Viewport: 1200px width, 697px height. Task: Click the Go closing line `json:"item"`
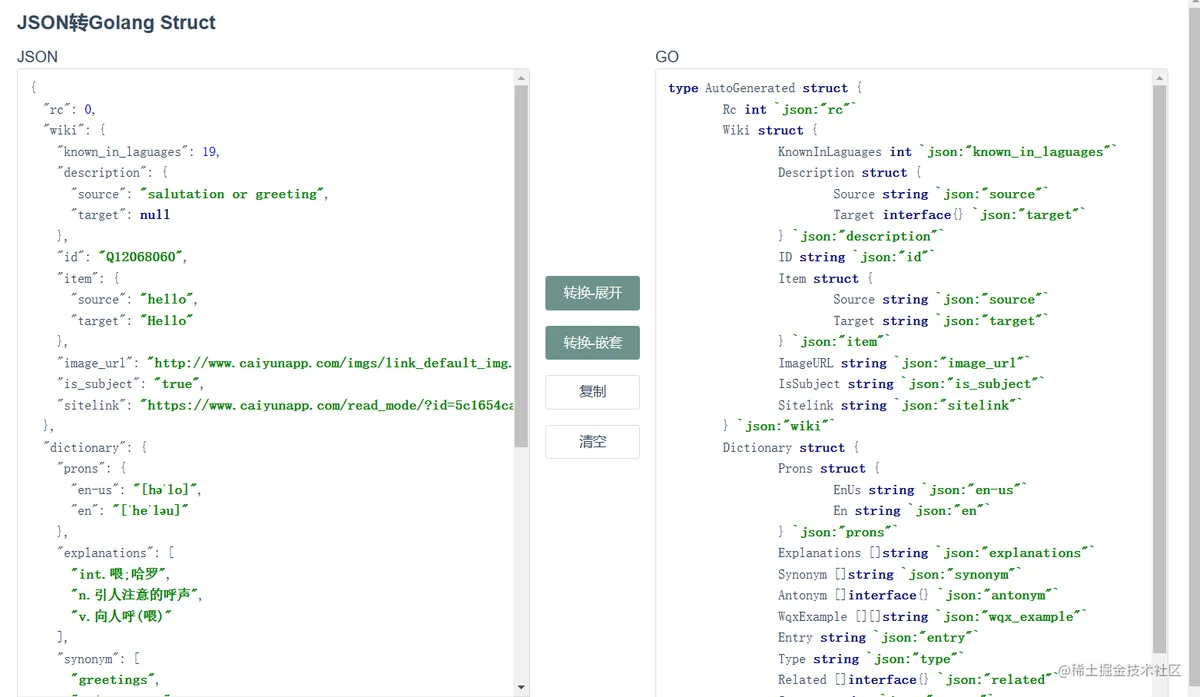coord(836,342)
